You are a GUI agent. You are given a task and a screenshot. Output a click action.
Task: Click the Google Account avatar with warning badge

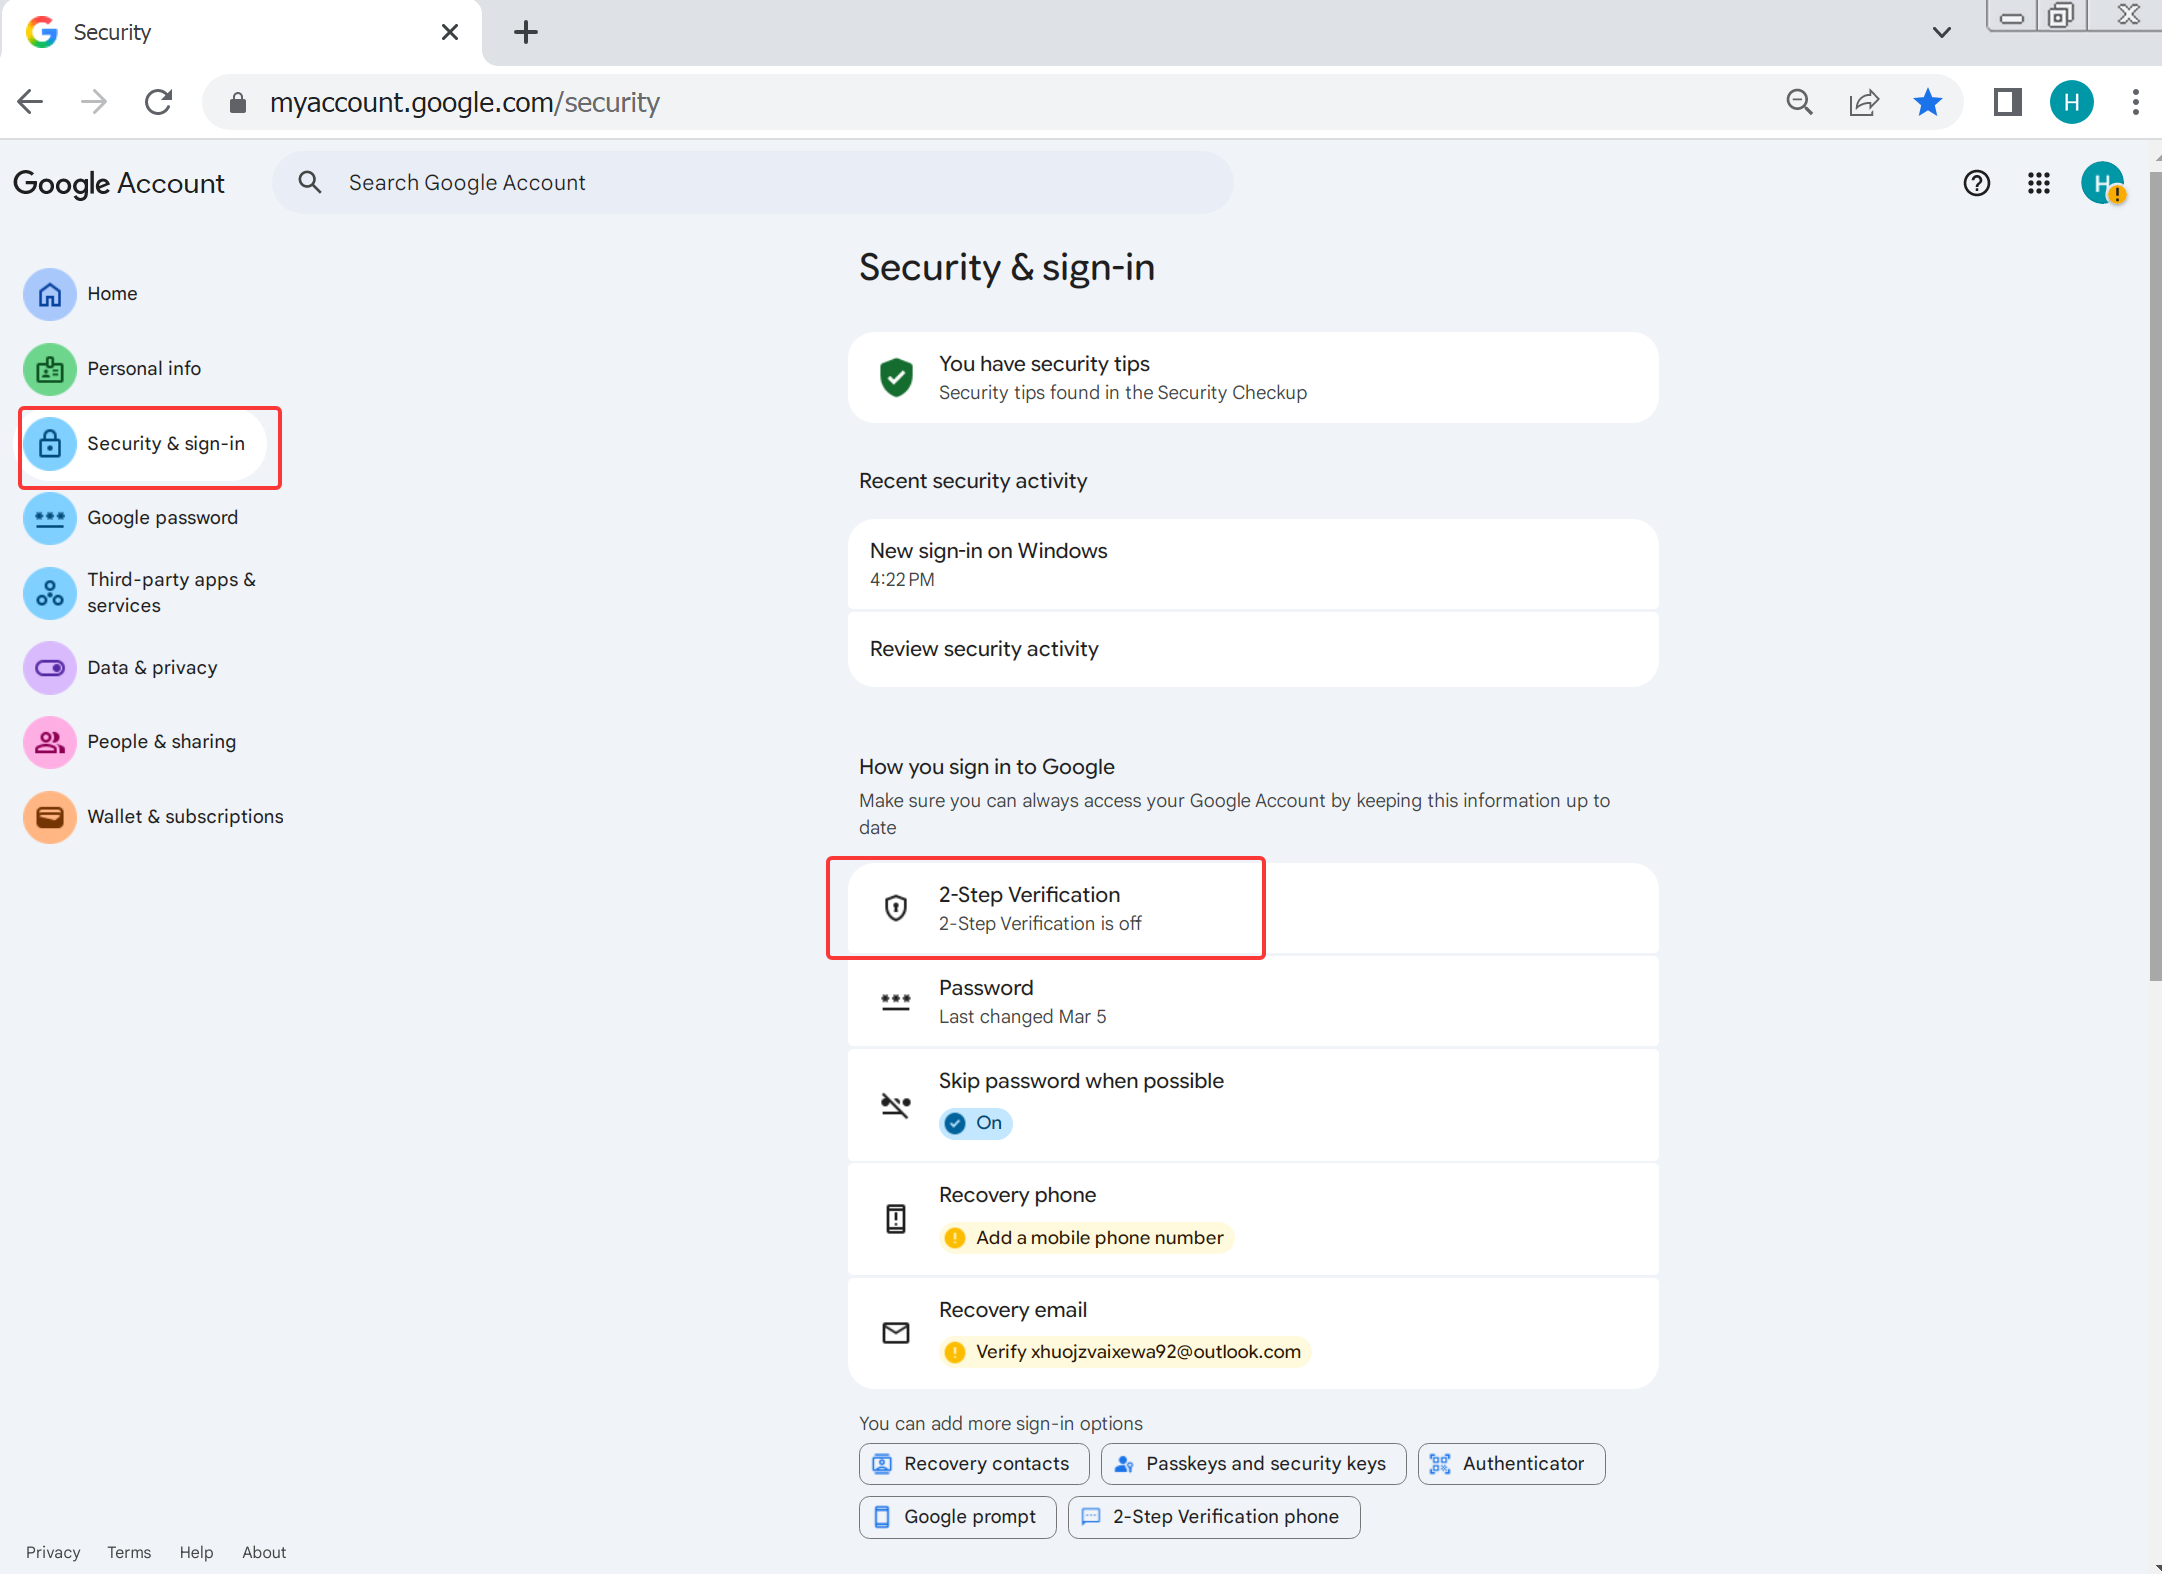(x=2103, y=183)
